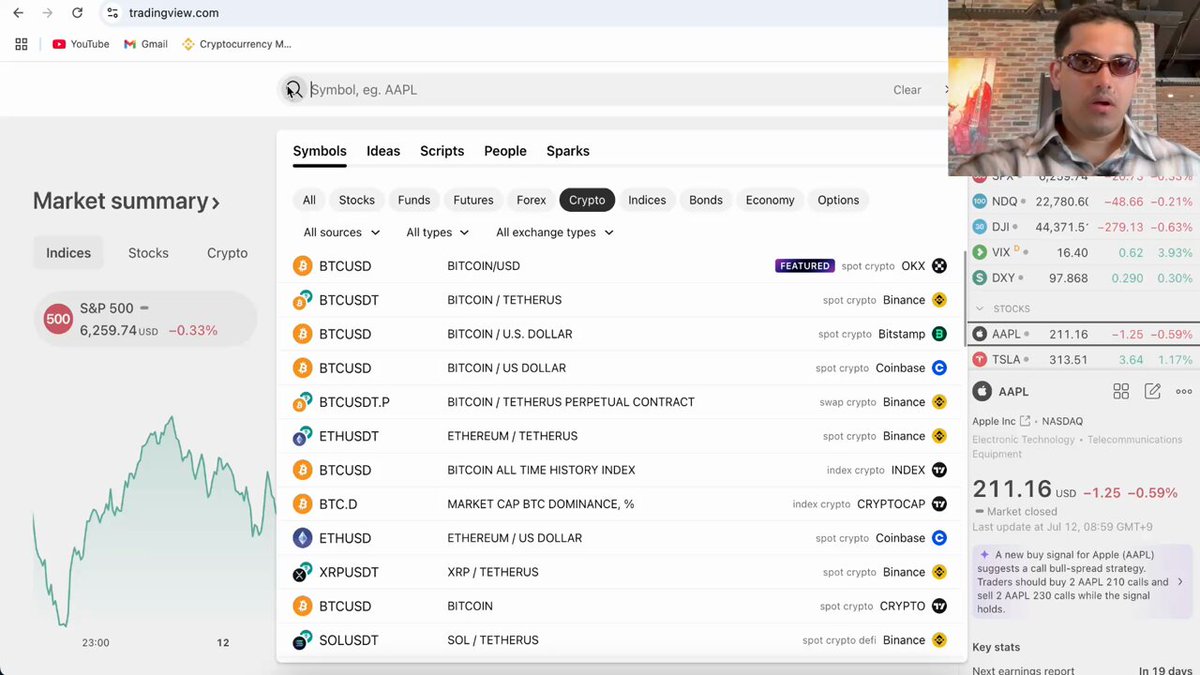Switch to the Sparks tab
Image resolution: width=1200 pixels, height=675 pixels.
pyautogui.click(x=568, y=151)
